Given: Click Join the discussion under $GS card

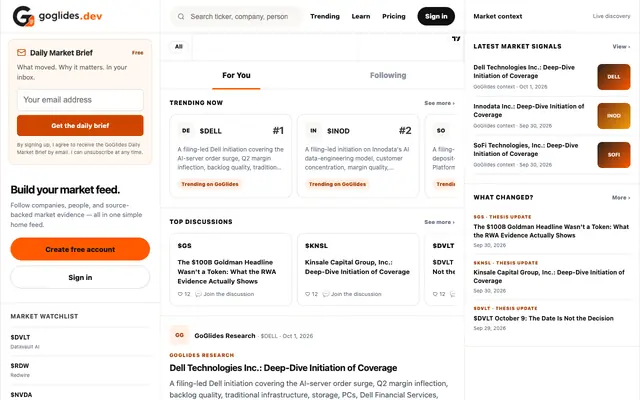Looking at the screenshot, I should coord(229,294).
